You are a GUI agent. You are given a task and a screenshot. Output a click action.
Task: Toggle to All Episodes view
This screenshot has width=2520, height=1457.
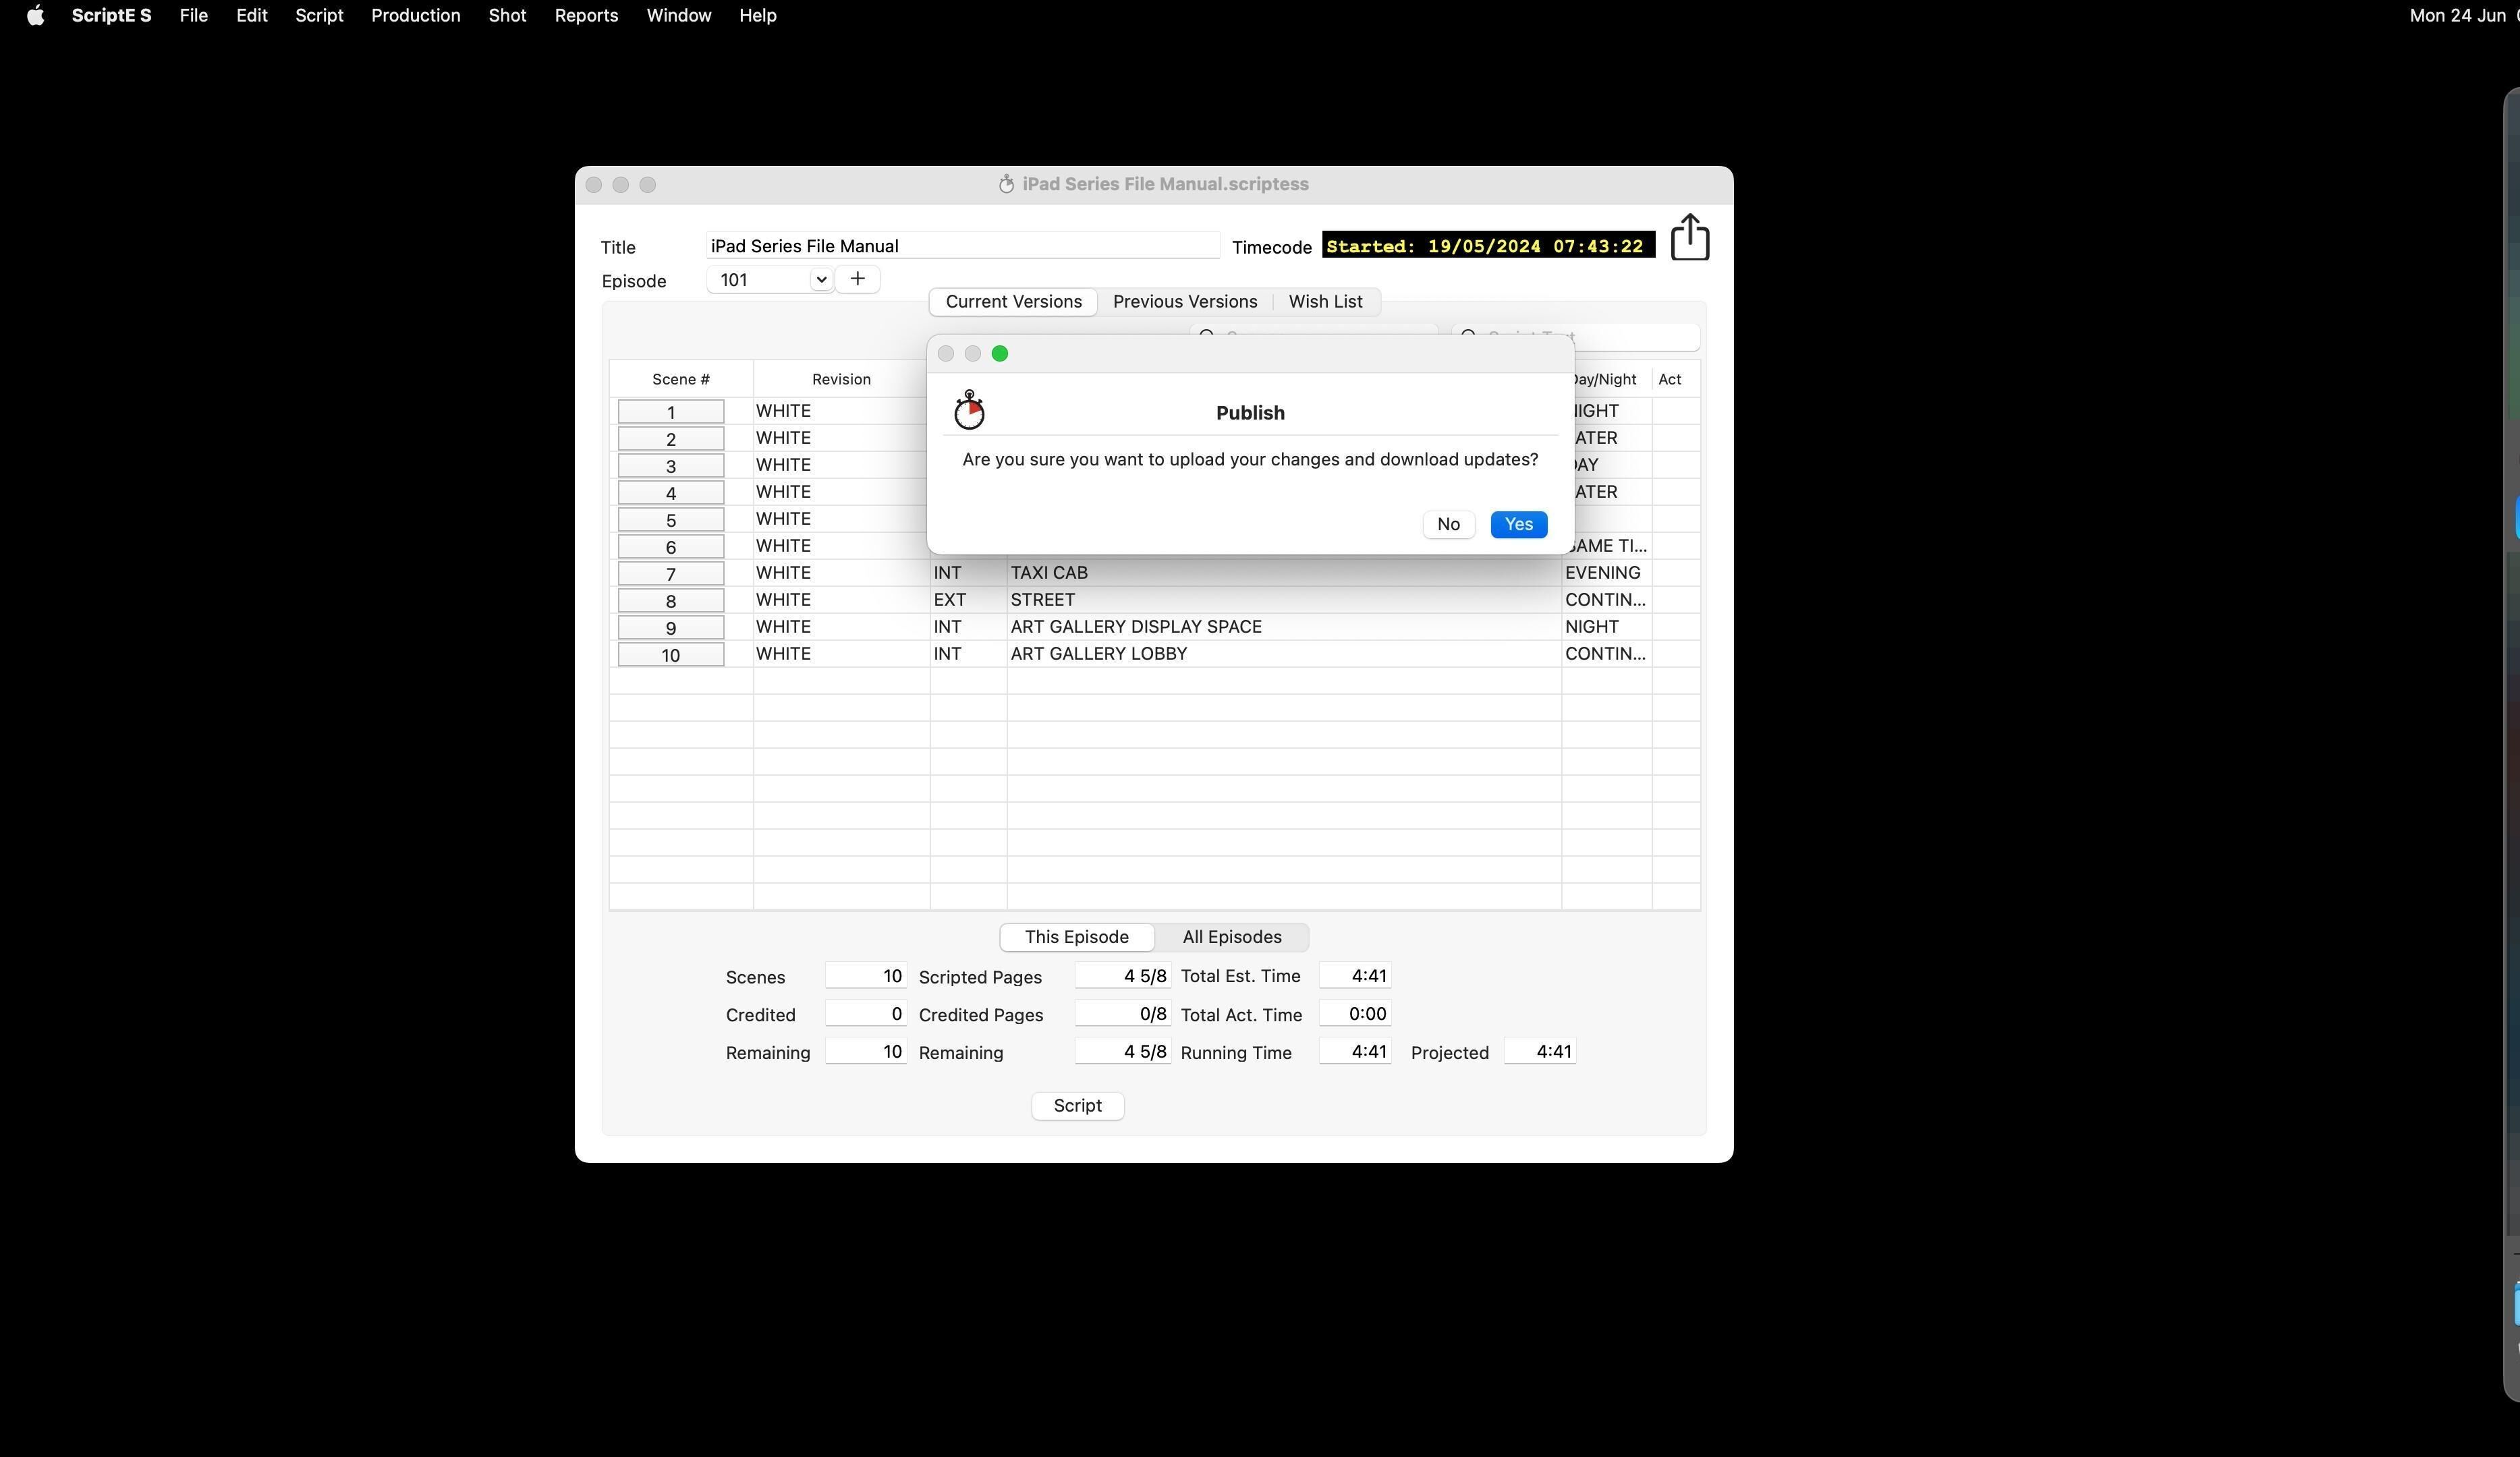coord(1231,937)
